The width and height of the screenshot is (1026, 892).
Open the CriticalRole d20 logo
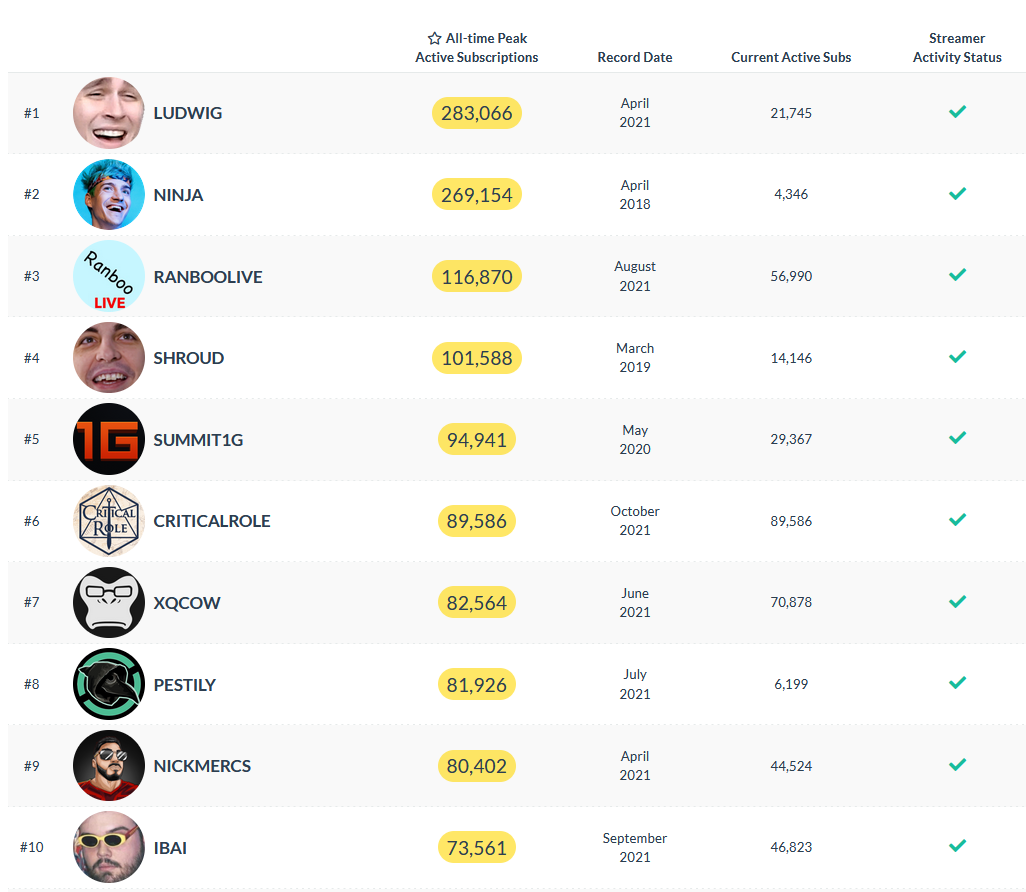(x=108, y=520)
